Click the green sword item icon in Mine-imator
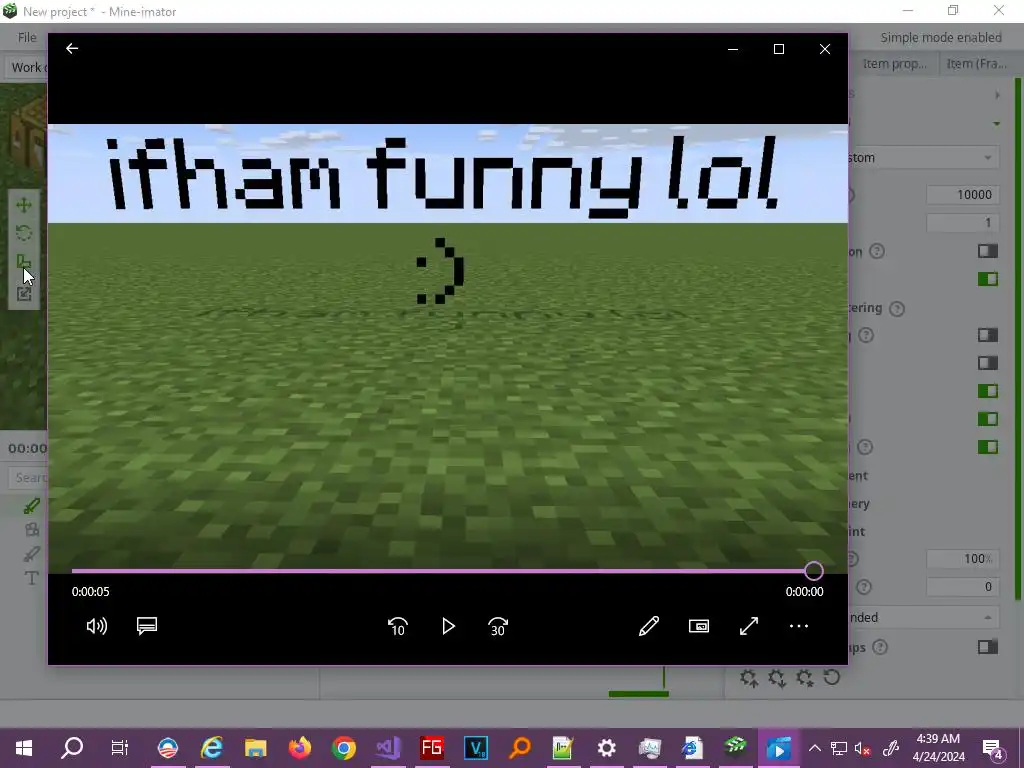Viewport: 1024px width, 768px height. tap(31, 505)
